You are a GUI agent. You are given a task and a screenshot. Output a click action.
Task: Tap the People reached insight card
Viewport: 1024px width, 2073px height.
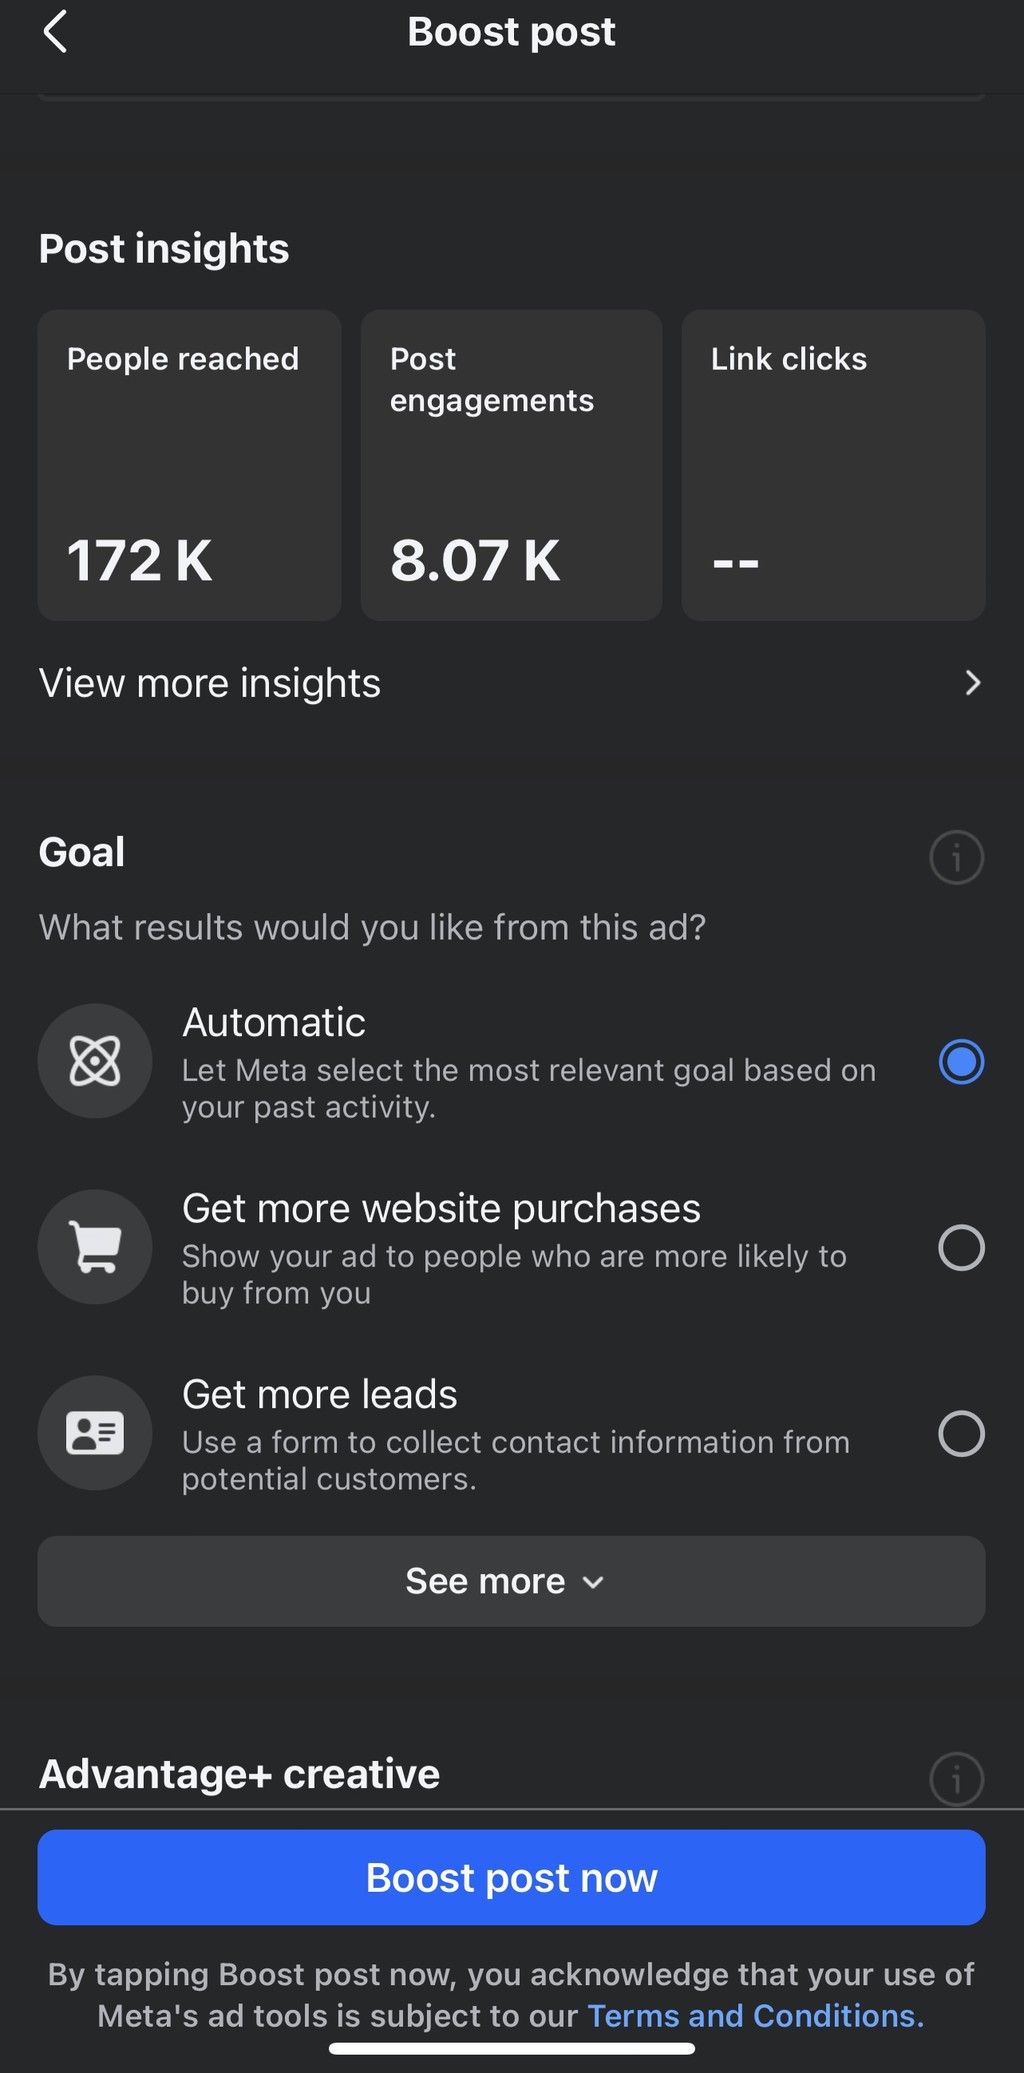(x=189, y=465)
